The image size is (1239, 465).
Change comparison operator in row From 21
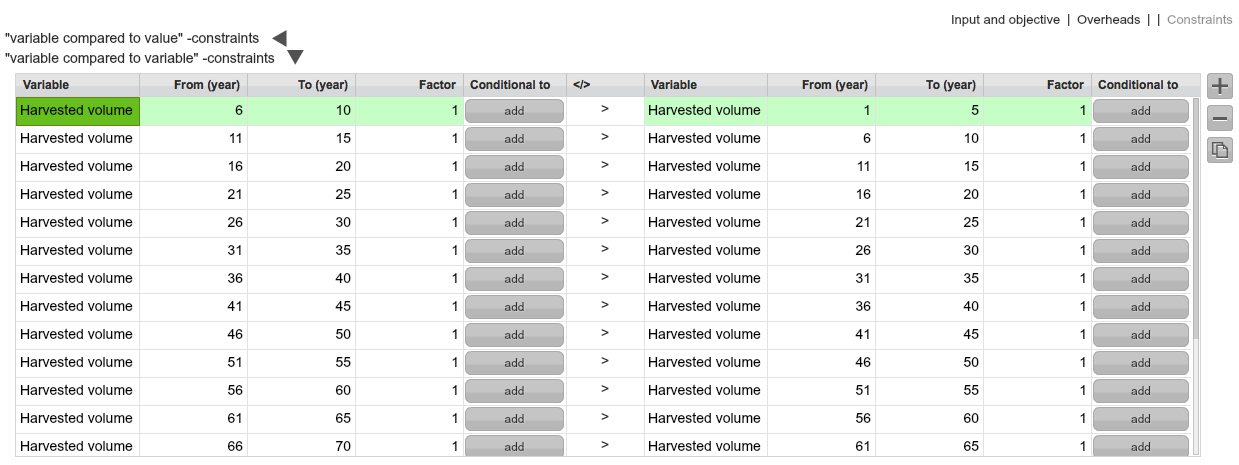(x=605, y=195)
